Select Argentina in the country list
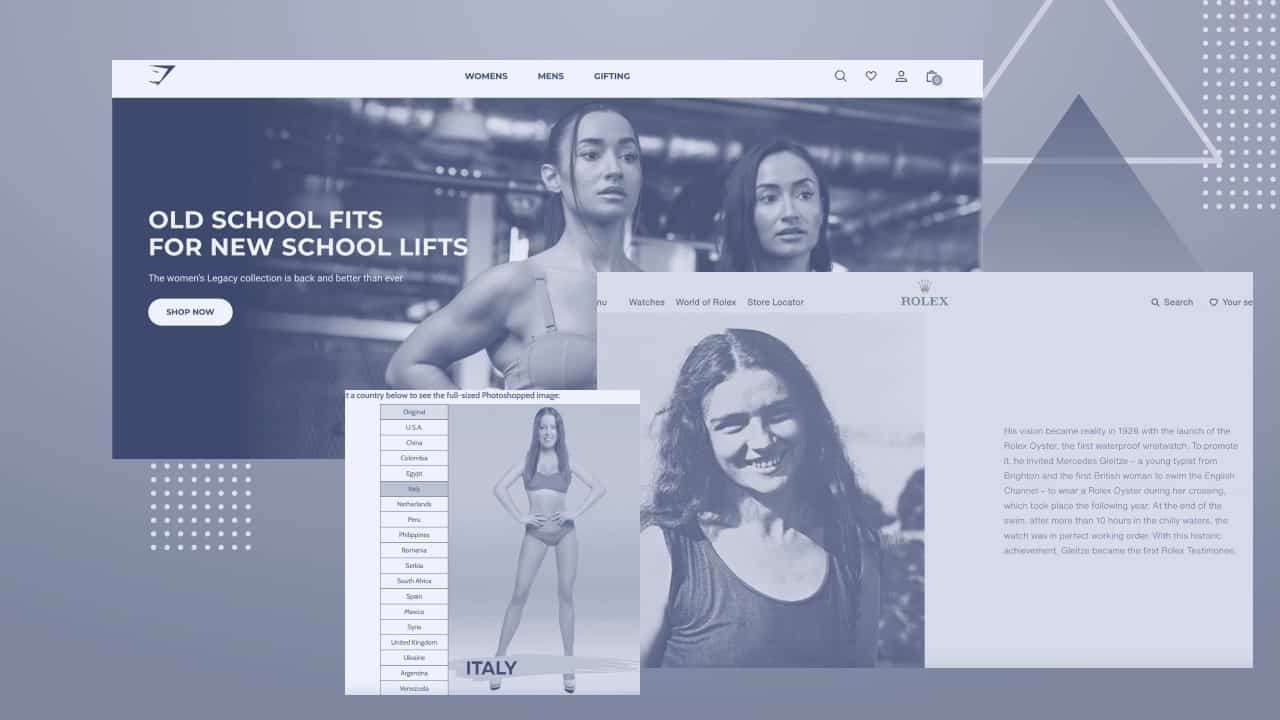The width and height of the screenshot is (1280, 720). (414, 673)
